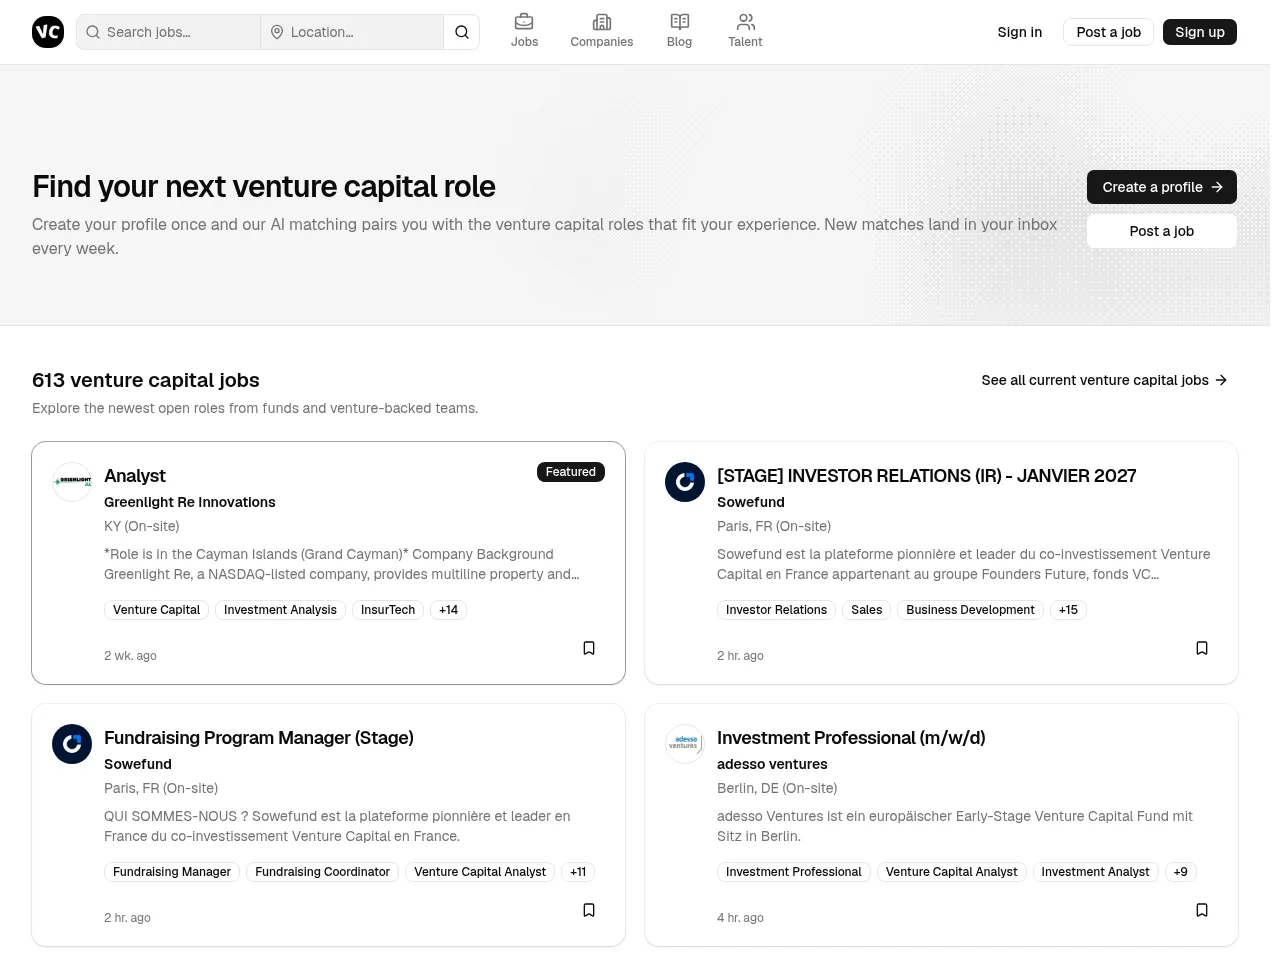Select the Fundraising Manager tag

[x=172, y=872]
